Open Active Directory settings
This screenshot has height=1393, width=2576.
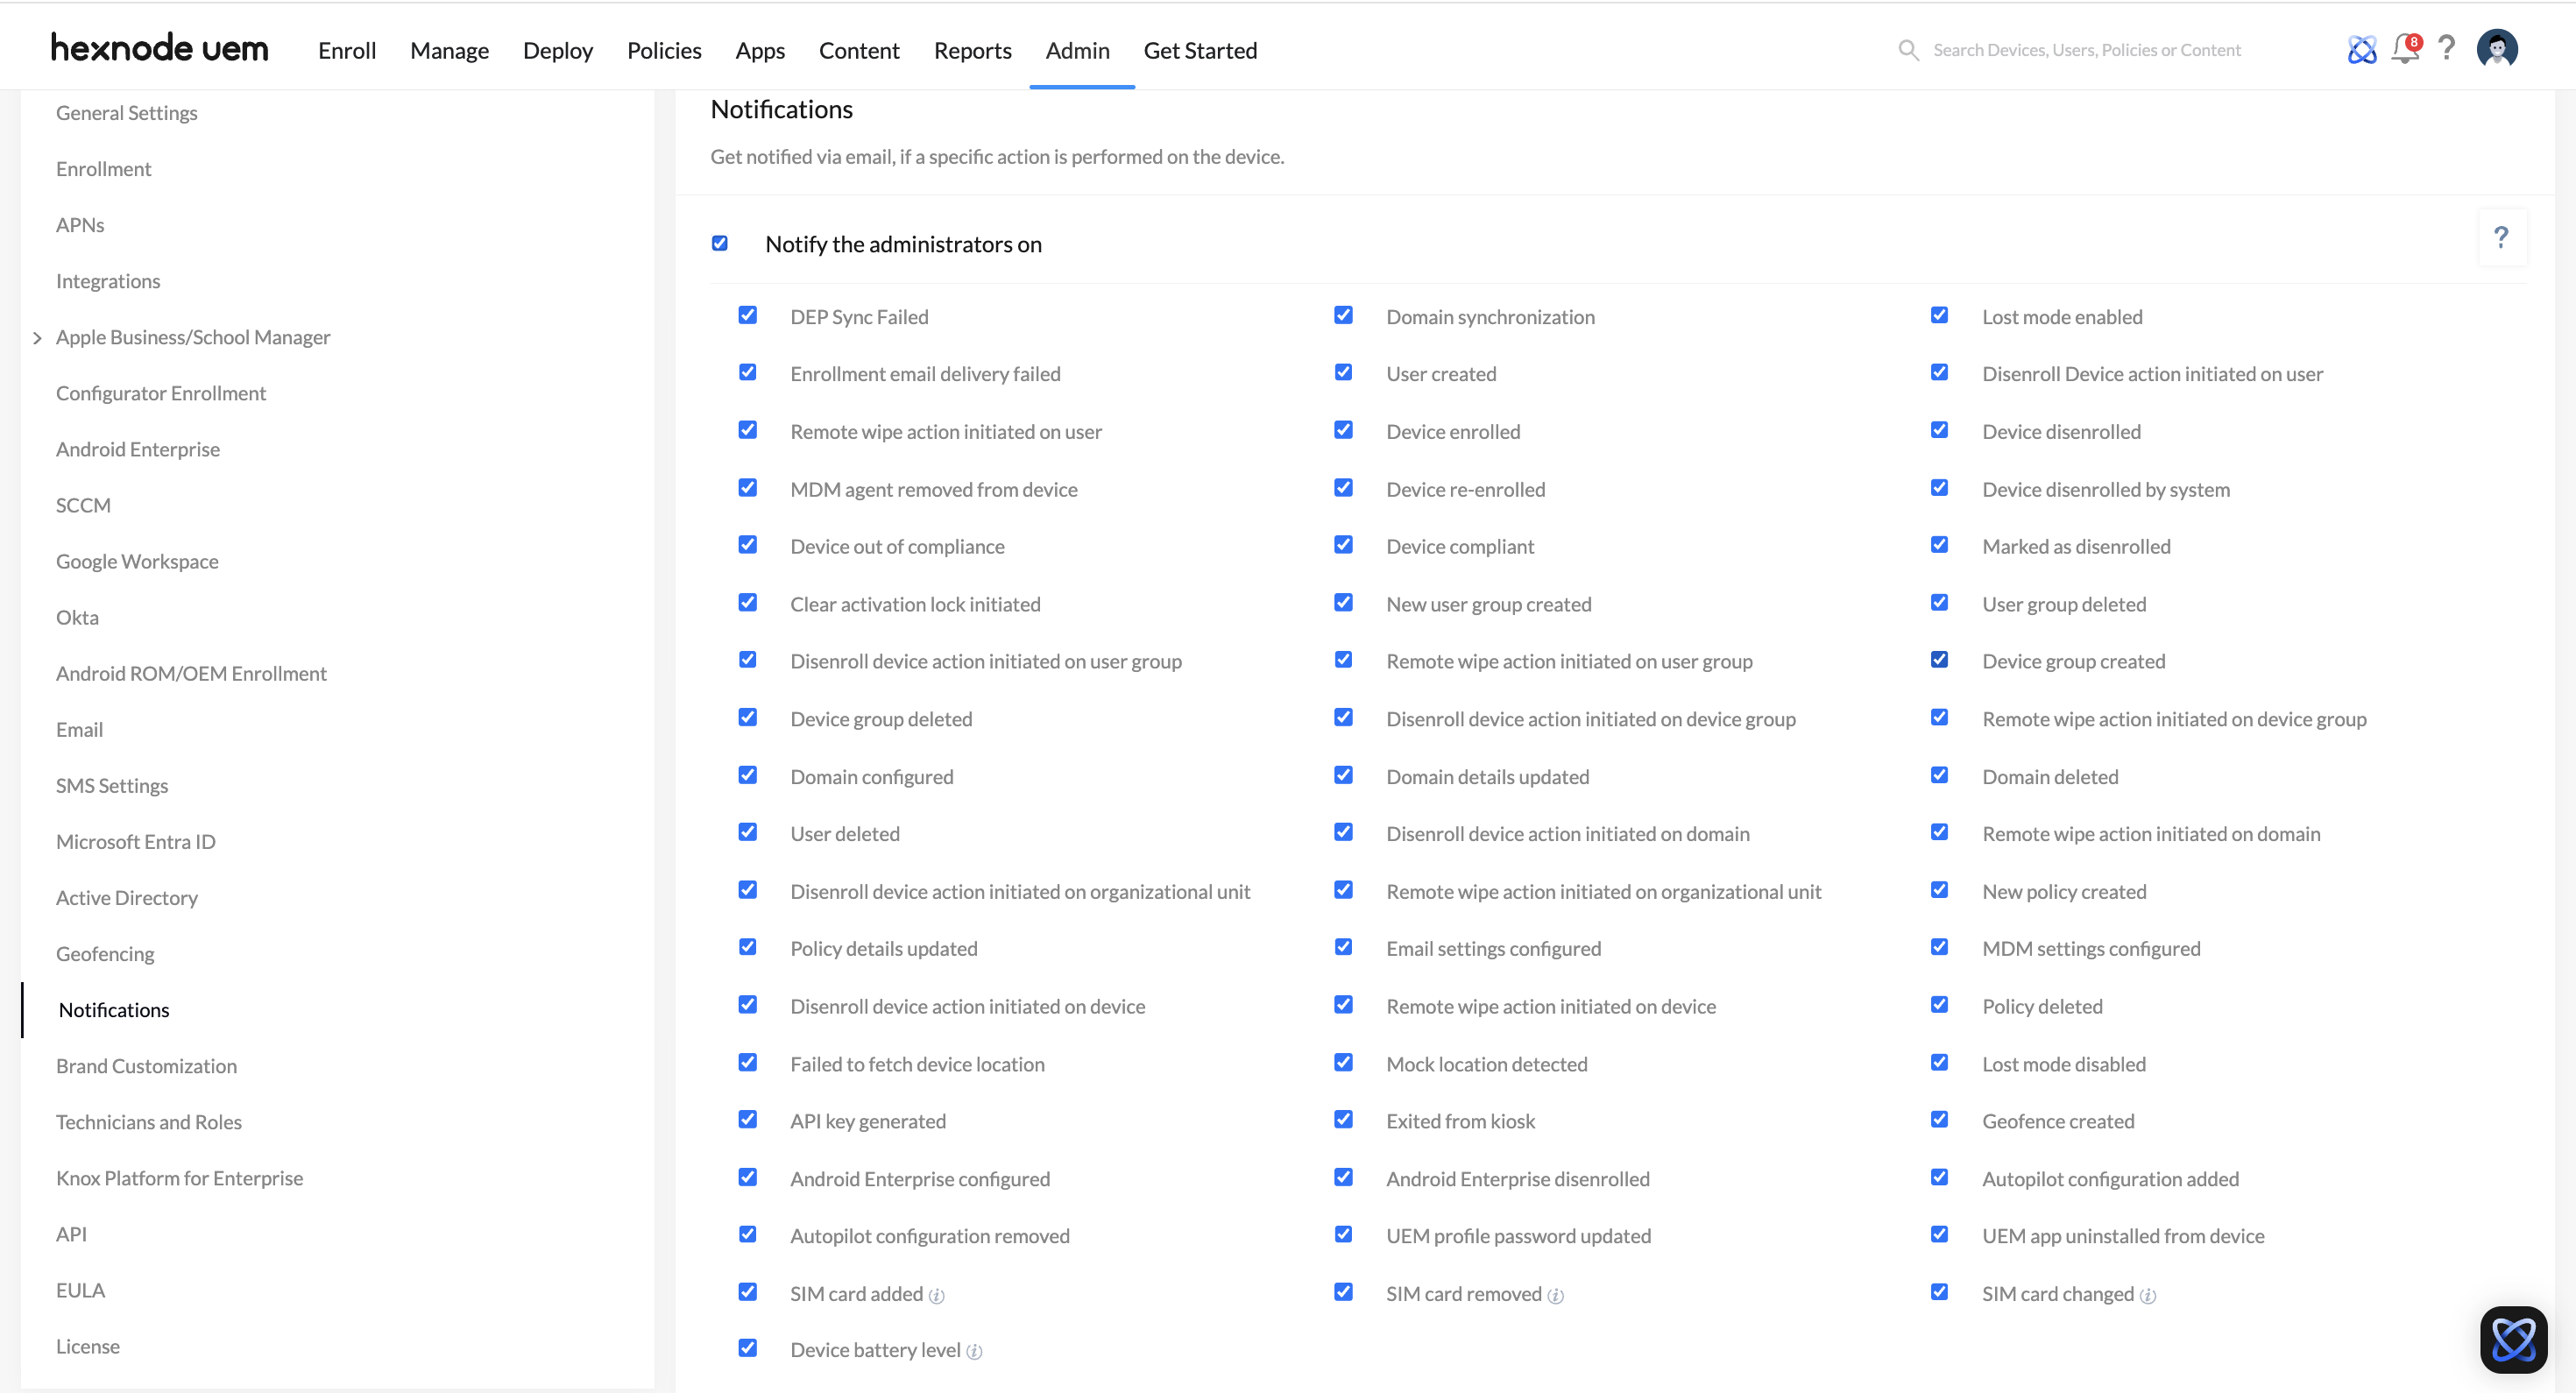point(127,897)
